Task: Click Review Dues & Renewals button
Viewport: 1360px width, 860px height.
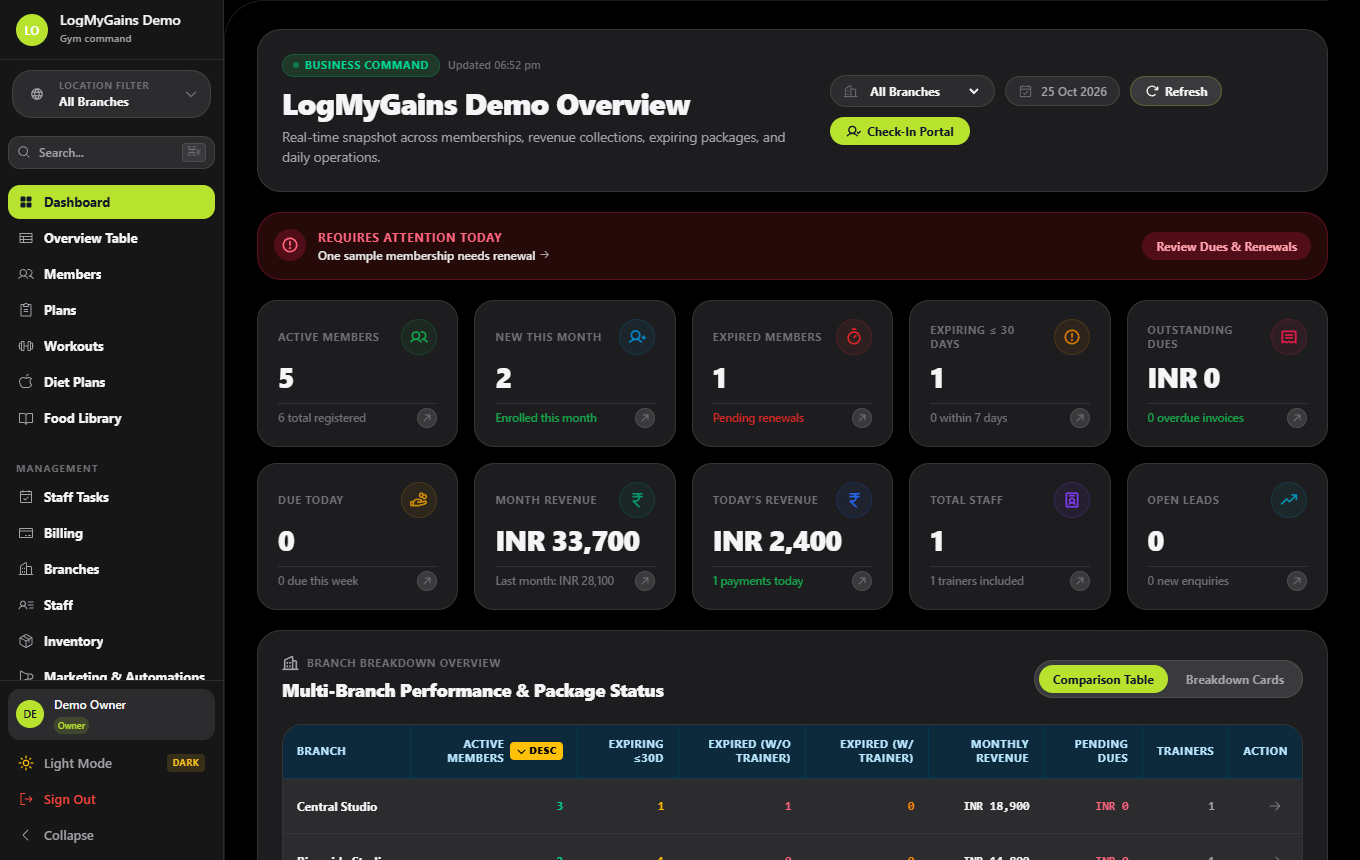Action: coord(1226,246)
